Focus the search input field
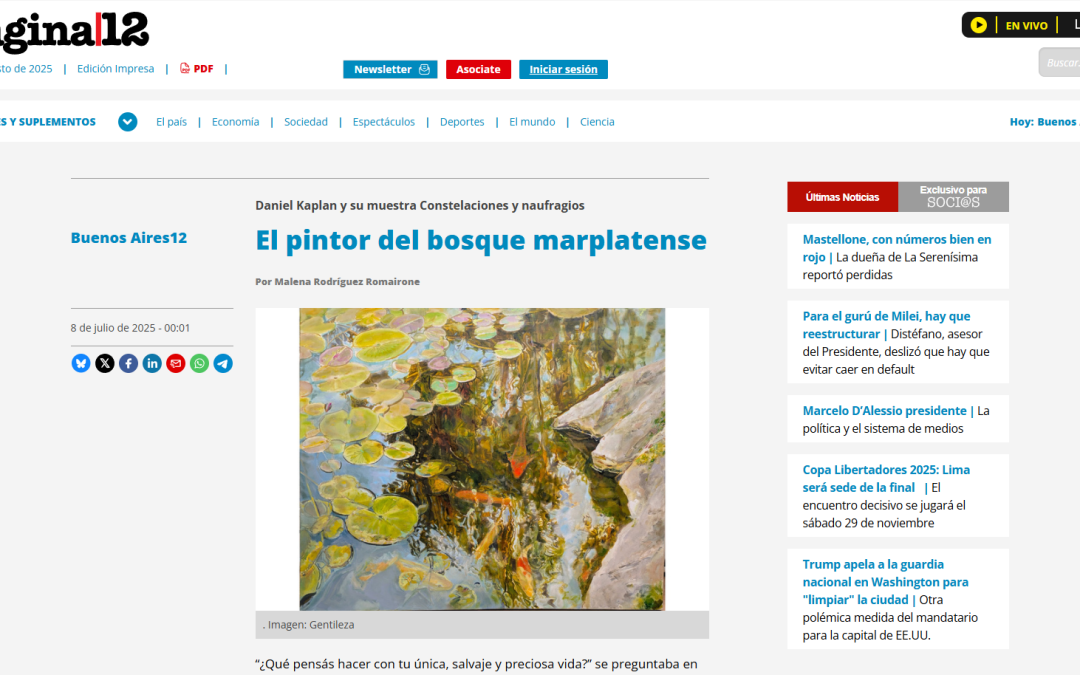The height and width of the screenshot is (675, 1080). click(1060, 63)
